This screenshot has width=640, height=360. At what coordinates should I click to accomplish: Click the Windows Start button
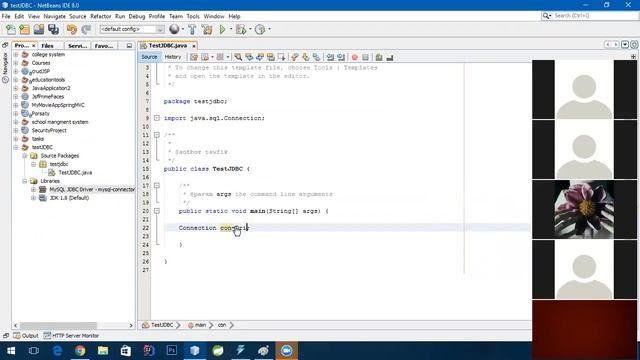pos(11,351)
